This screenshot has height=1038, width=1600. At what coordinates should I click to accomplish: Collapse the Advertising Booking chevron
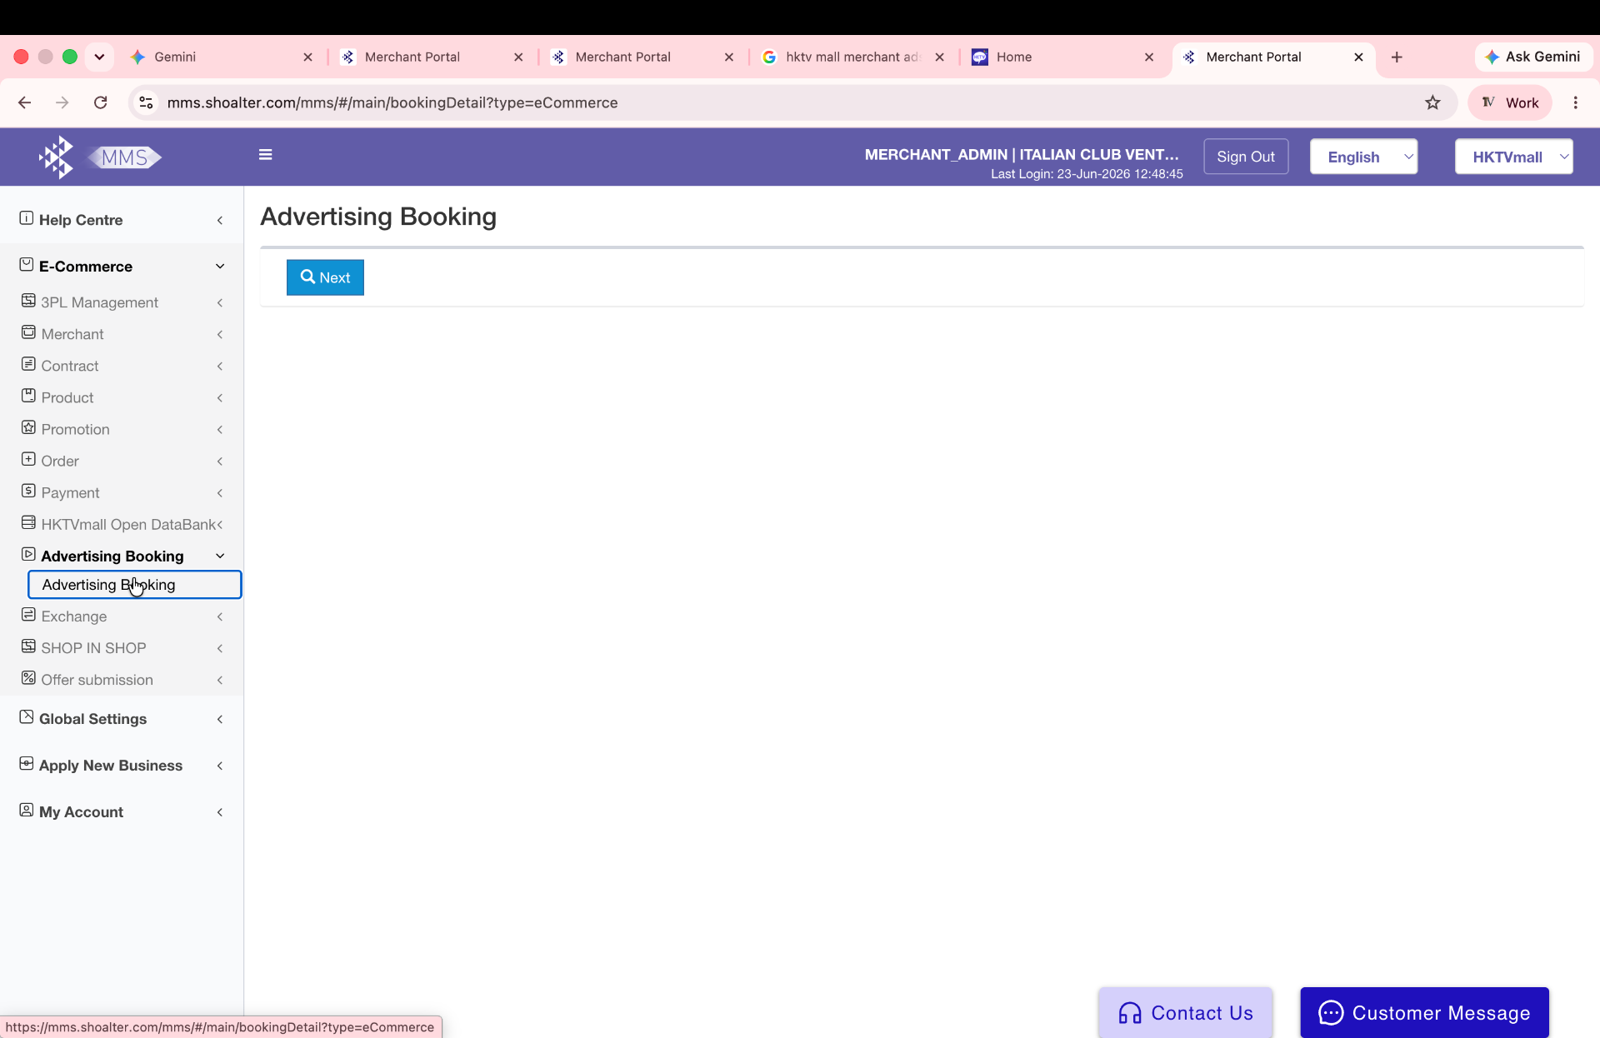(x=220, y=556)
